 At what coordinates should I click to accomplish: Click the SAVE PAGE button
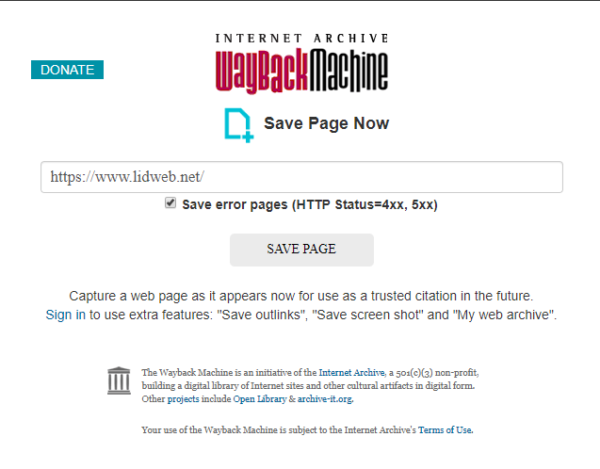click(x=302, y=249)
